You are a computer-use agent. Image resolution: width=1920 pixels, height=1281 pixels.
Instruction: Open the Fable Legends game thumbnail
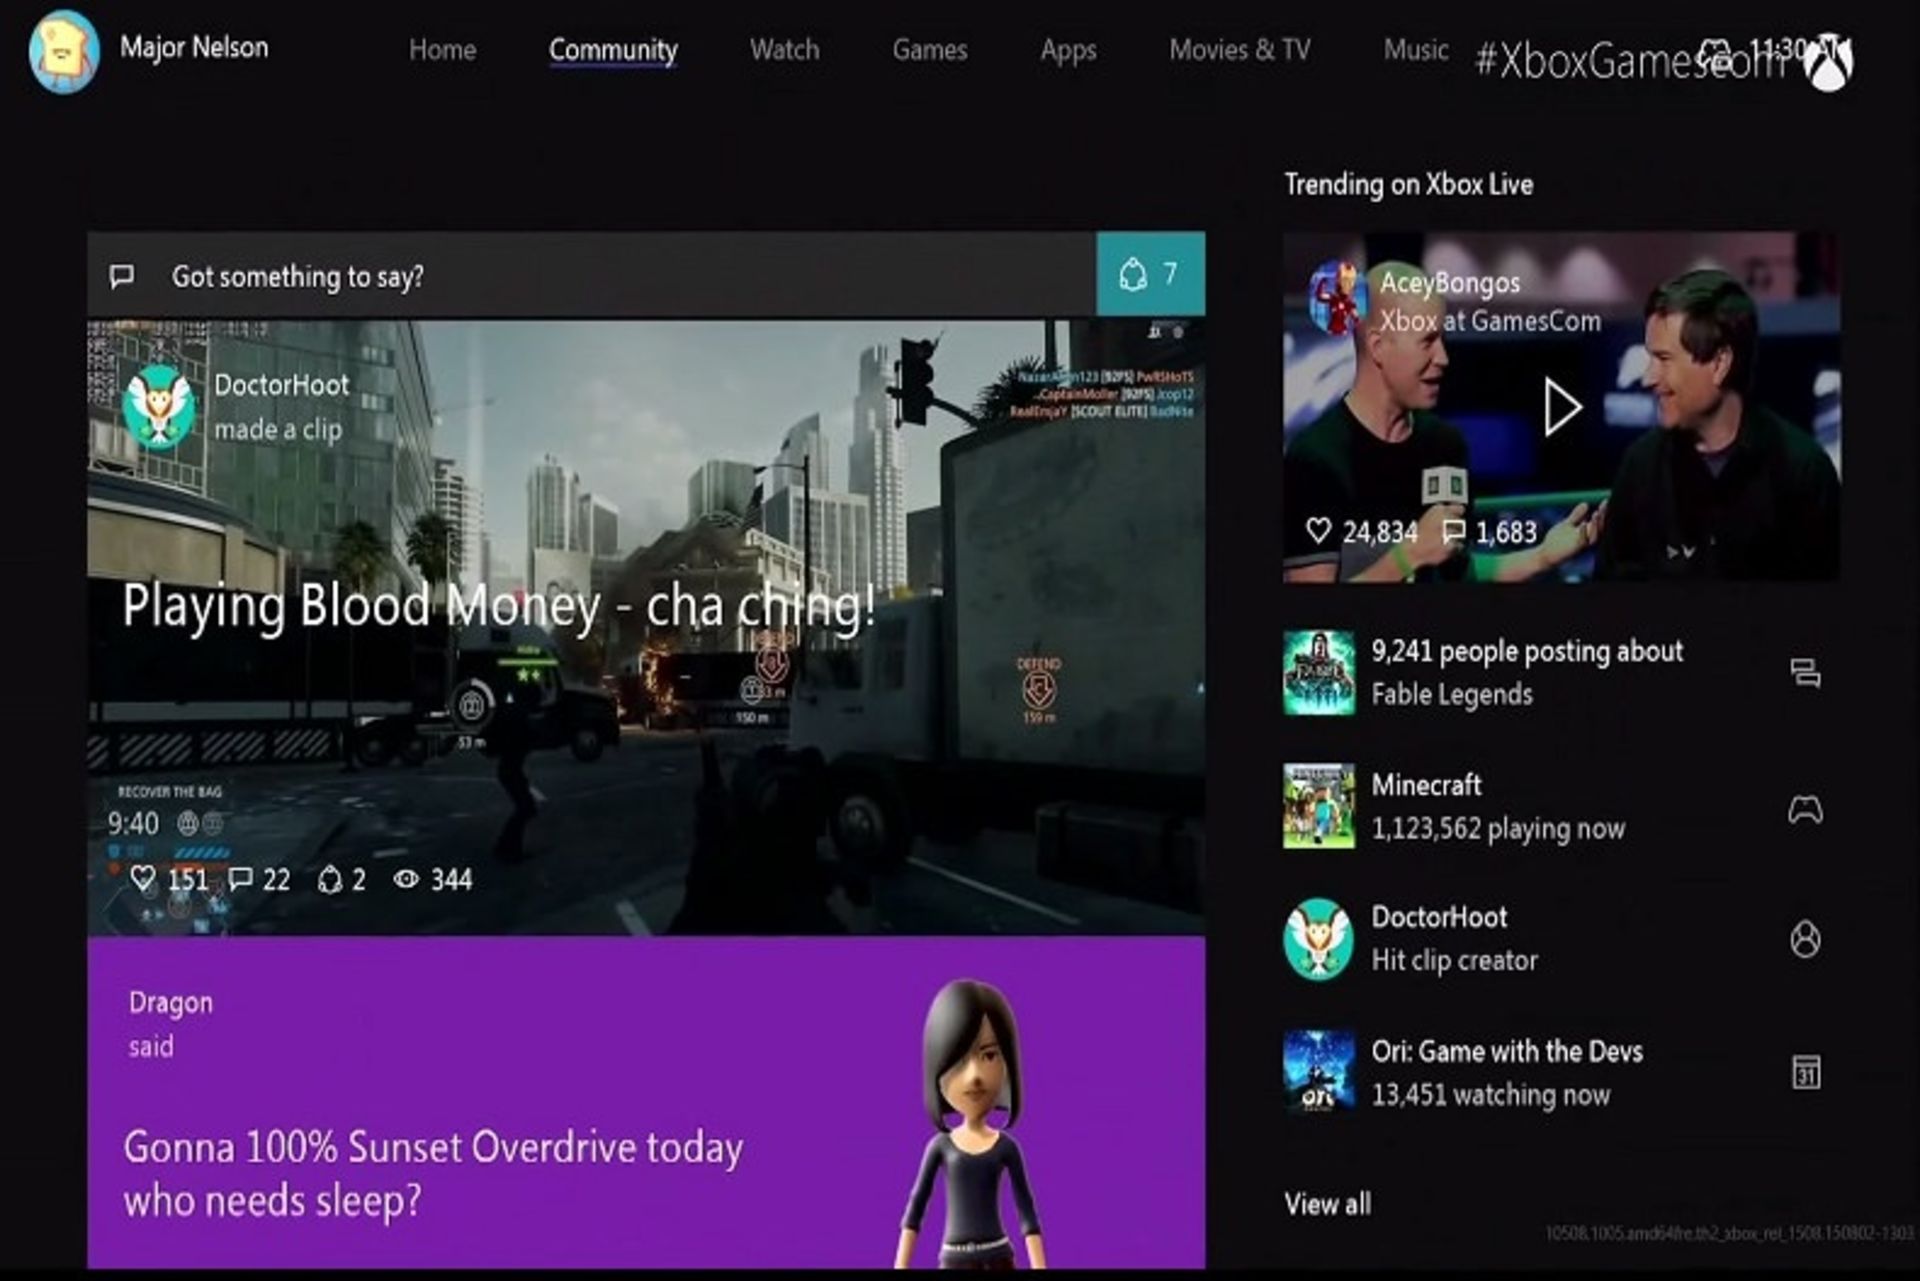tap(1319, 672)
